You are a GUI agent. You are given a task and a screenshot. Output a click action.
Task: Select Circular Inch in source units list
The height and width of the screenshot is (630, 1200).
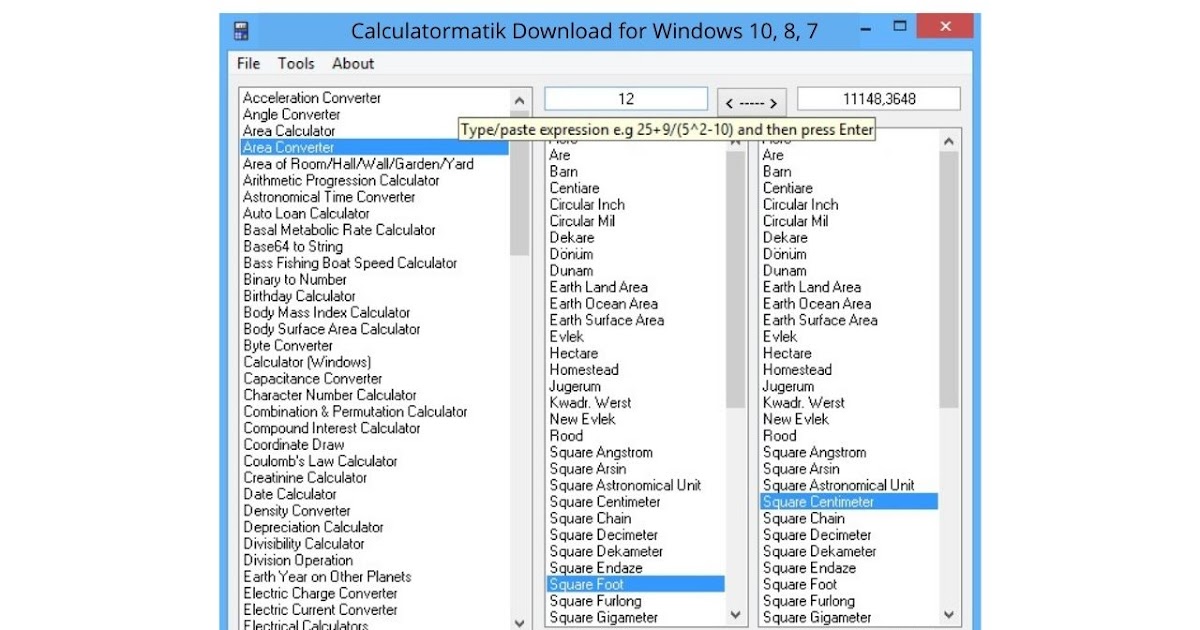point(588,204)
